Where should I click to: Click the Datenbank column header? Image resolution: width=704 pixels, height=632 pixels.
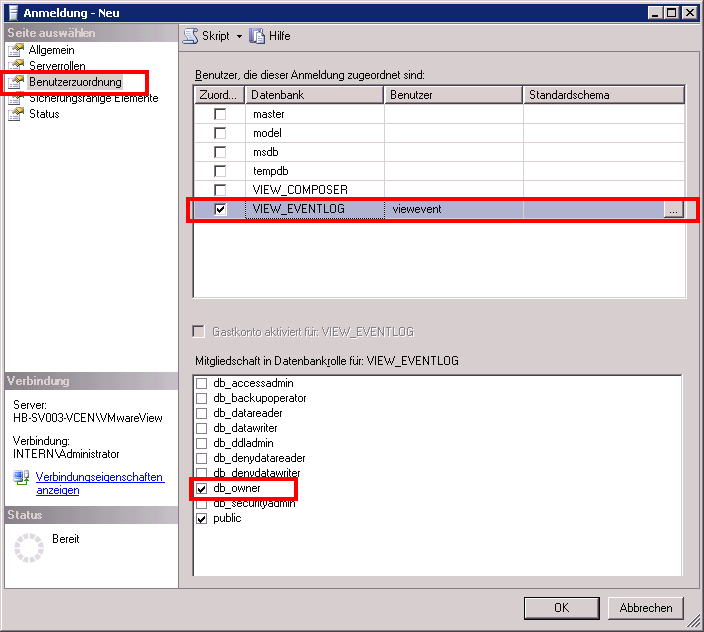[314, 95]
